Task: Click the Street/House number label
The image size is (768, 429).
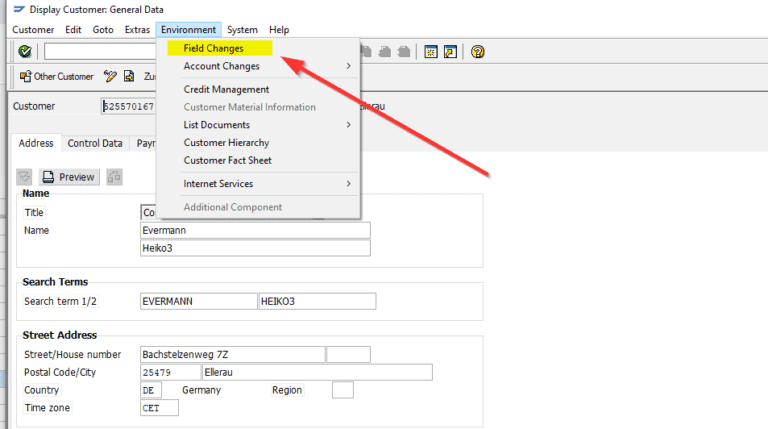Action: click(x=72, y=355)
